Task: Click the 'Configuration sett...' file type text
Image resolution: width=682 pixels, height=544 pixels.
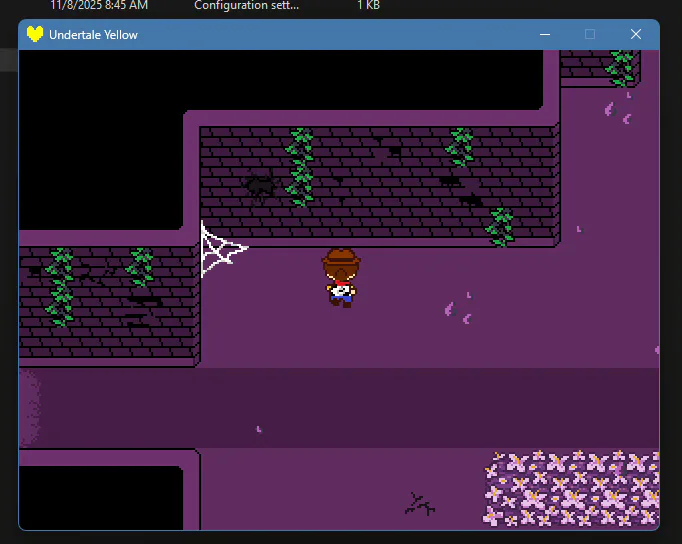Action: click(246, 5)
